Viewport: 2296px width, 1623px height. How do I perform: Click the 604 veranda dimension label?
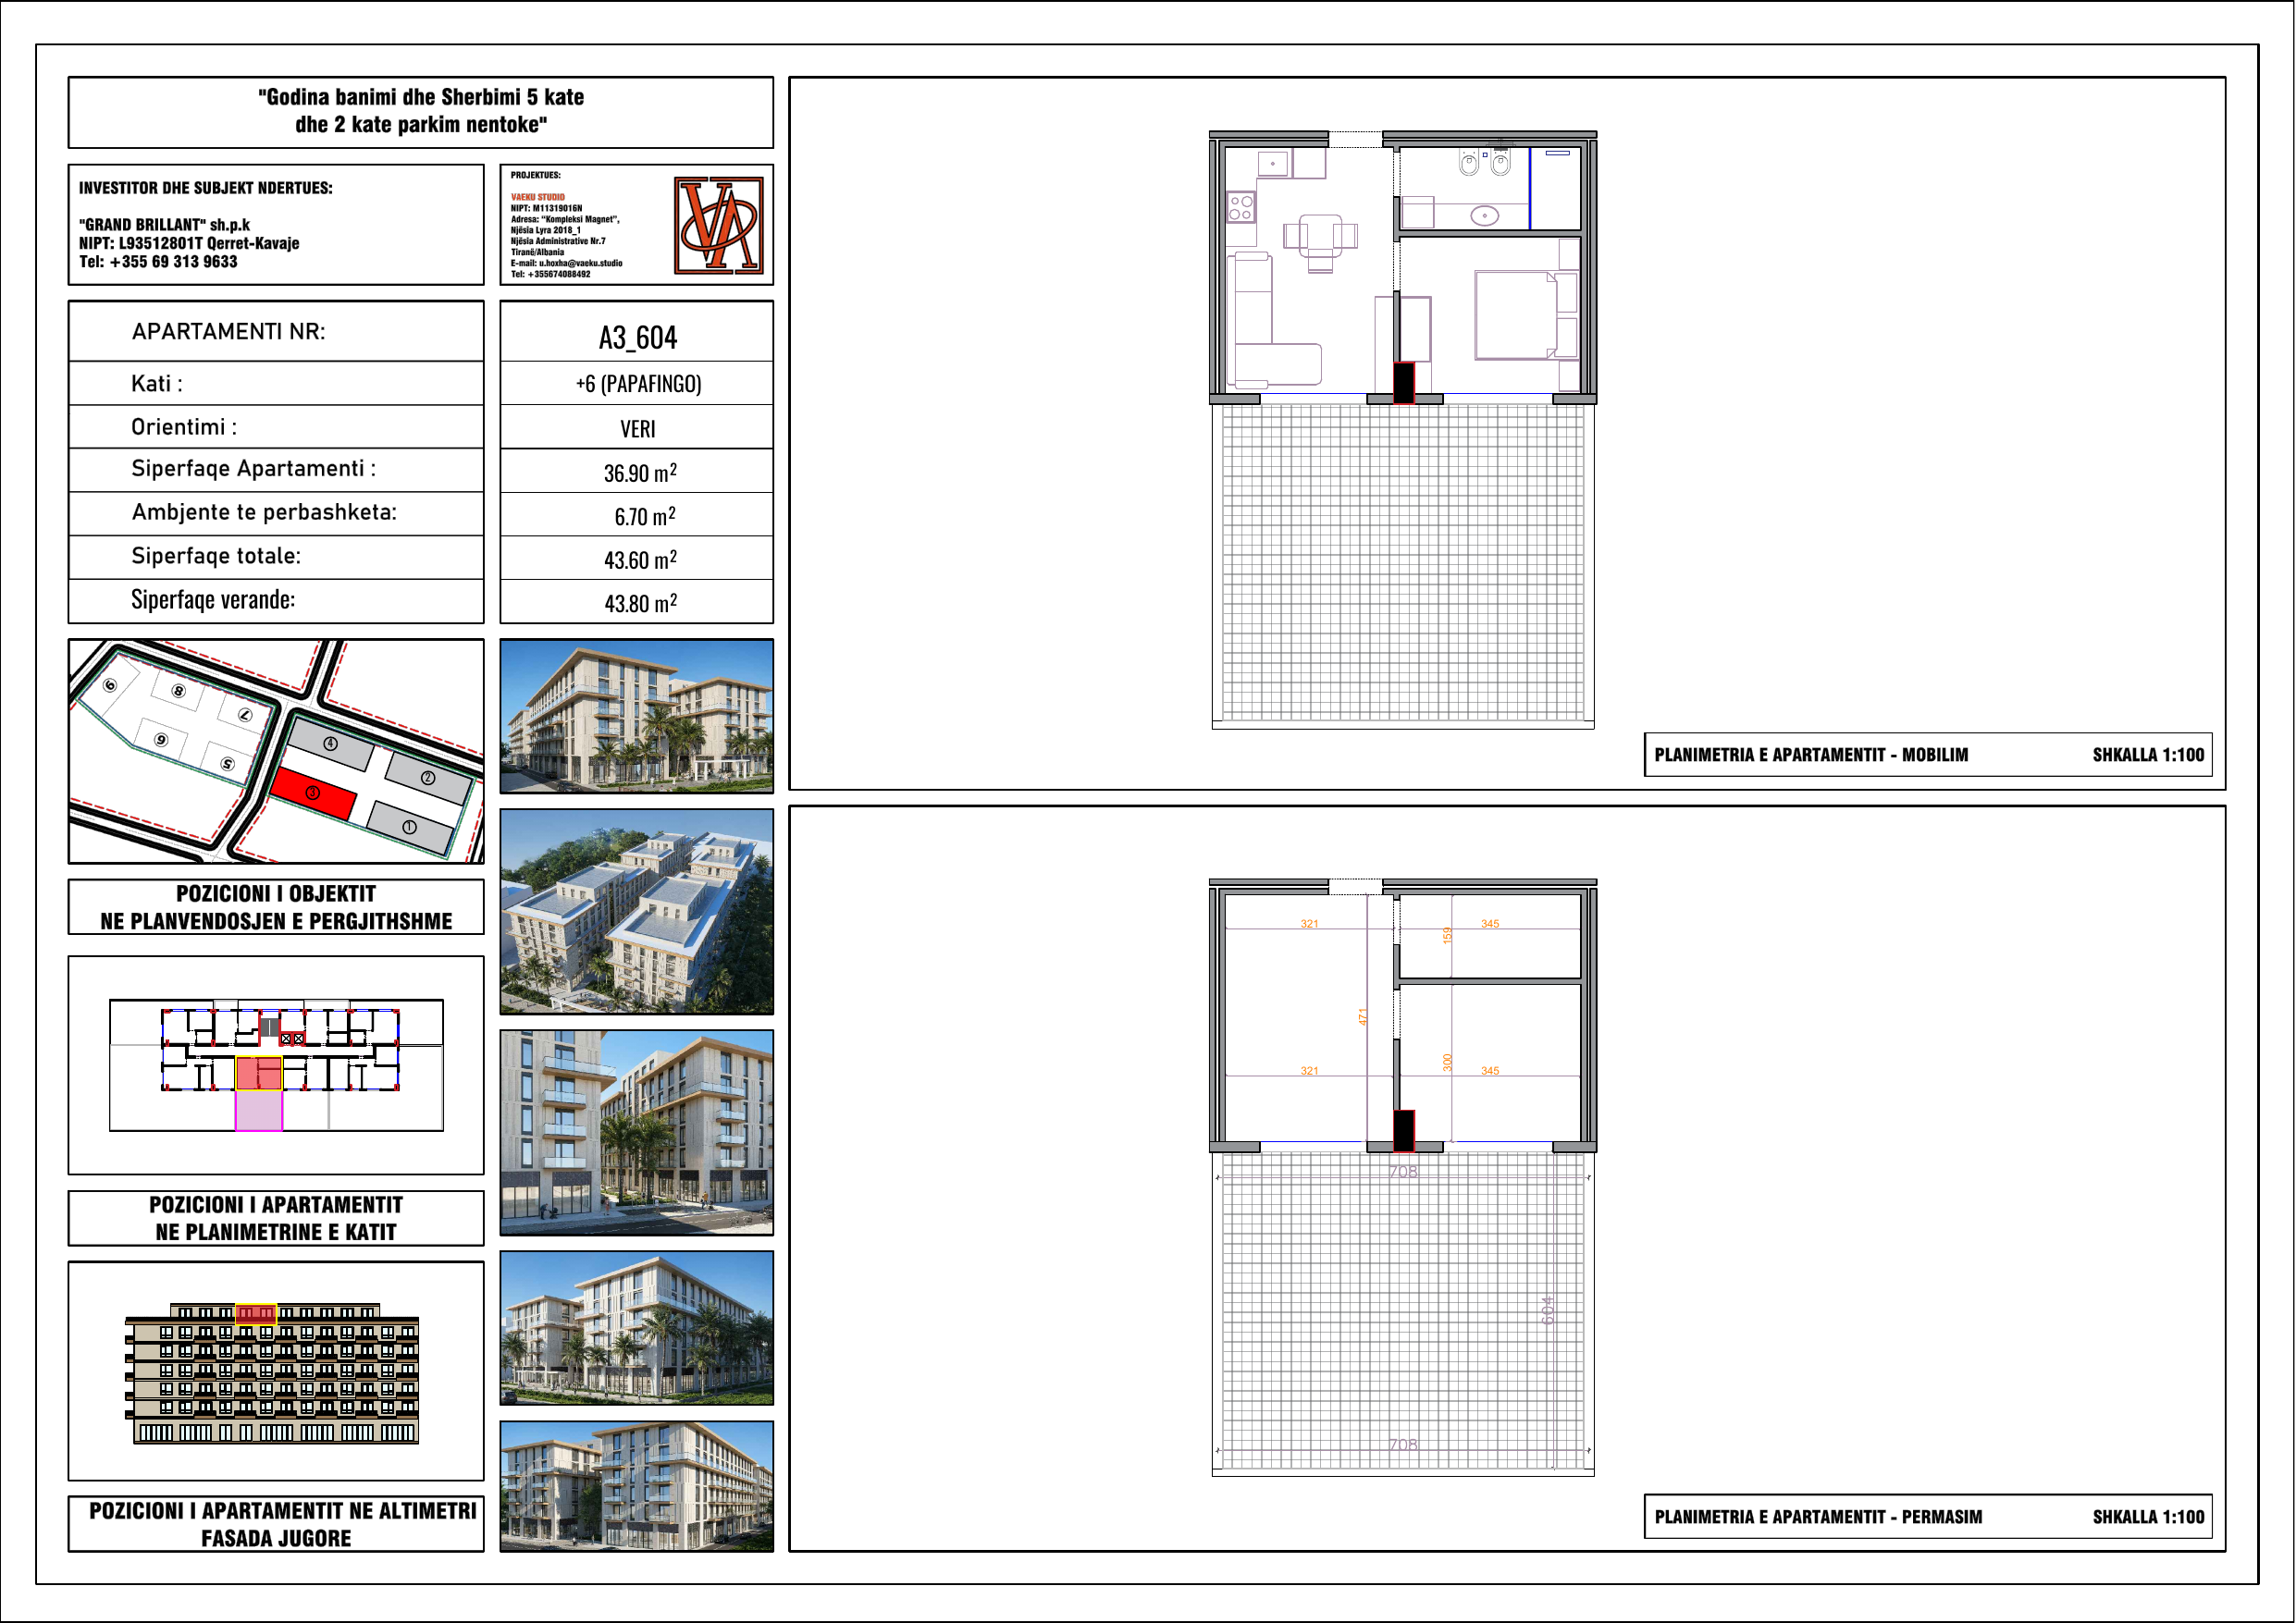tap(1548, 1311)
